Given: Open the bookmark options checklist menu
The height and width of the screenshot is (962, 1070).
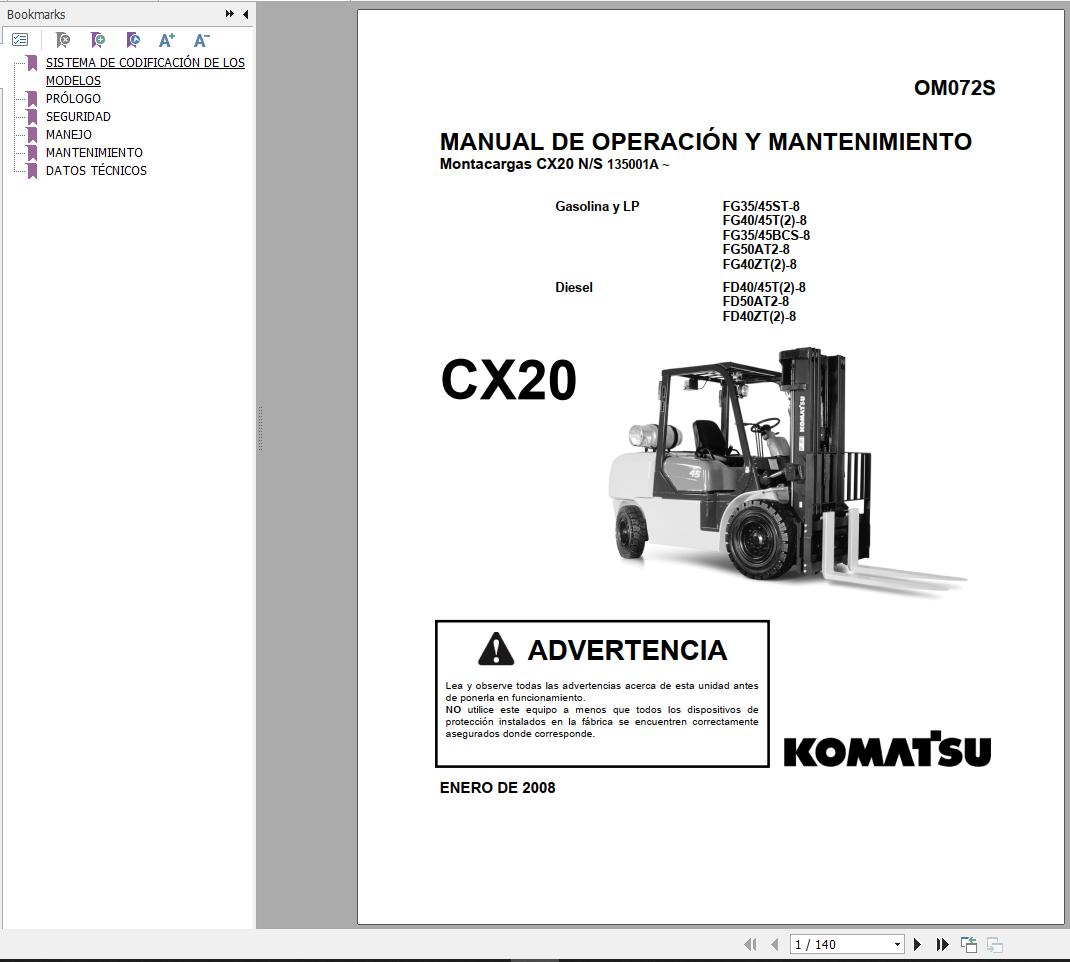Looking at the screenshot, I should (x=20, y=40).
